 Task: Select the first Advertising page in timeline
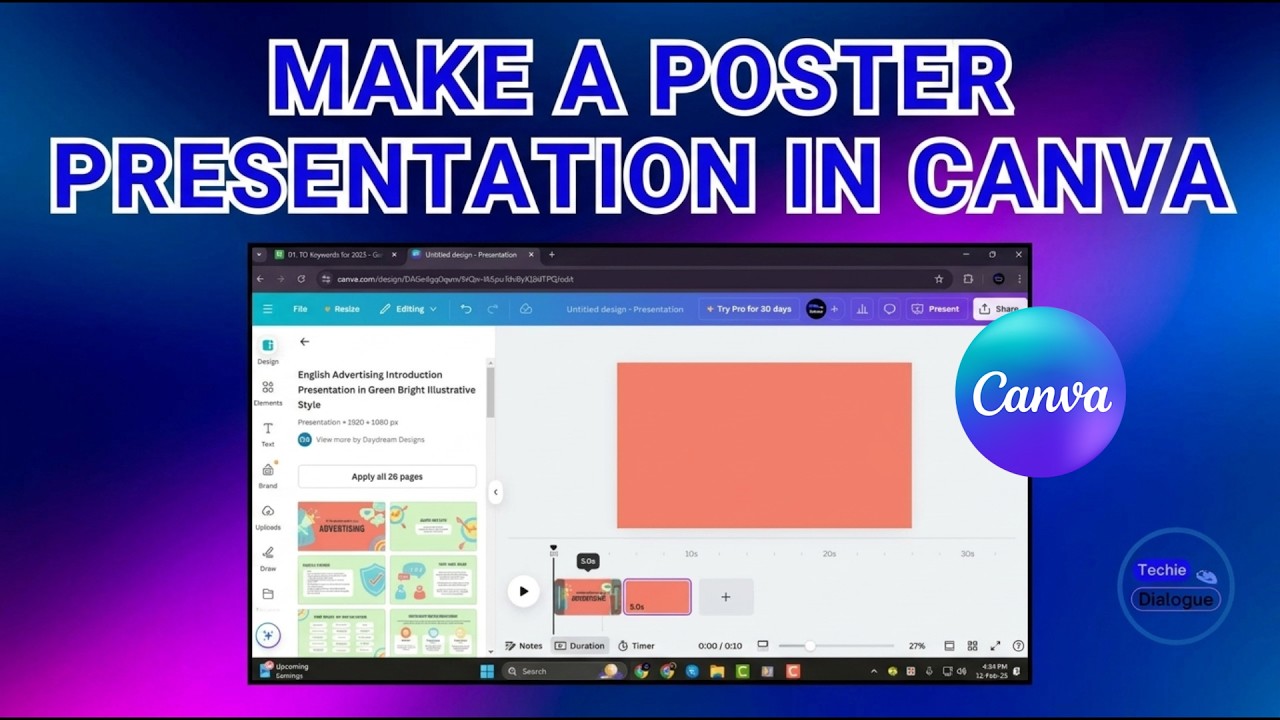coord(588,597)
